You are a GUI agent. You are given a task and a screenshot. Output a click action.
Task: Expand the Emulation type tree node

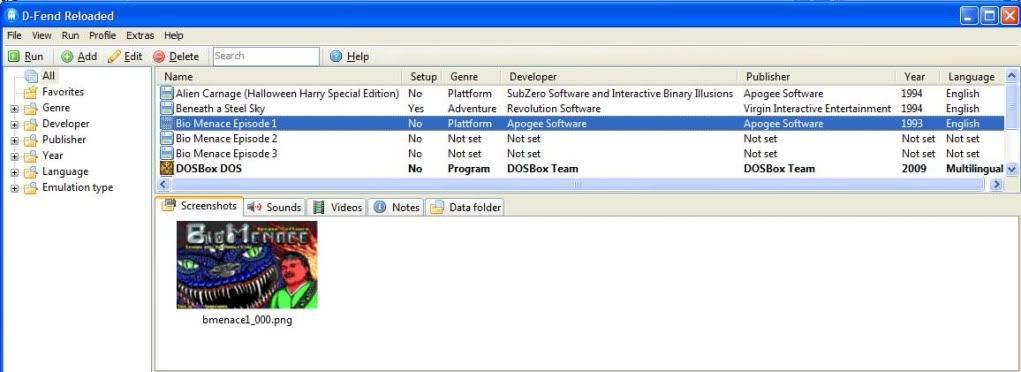(14, 188)
